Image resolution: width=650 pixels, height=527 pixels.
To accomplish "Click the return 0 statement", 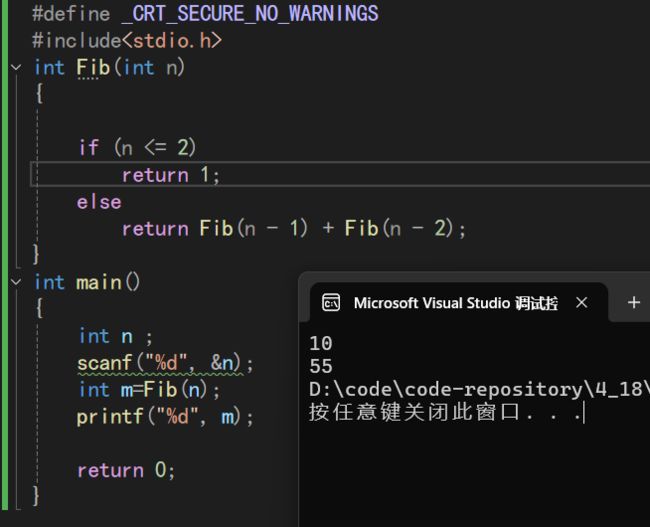I will tap(126, 470).
